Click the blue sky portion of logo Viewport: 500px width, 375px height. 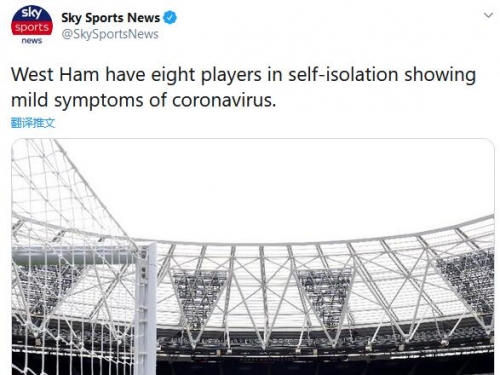(32, 14)
